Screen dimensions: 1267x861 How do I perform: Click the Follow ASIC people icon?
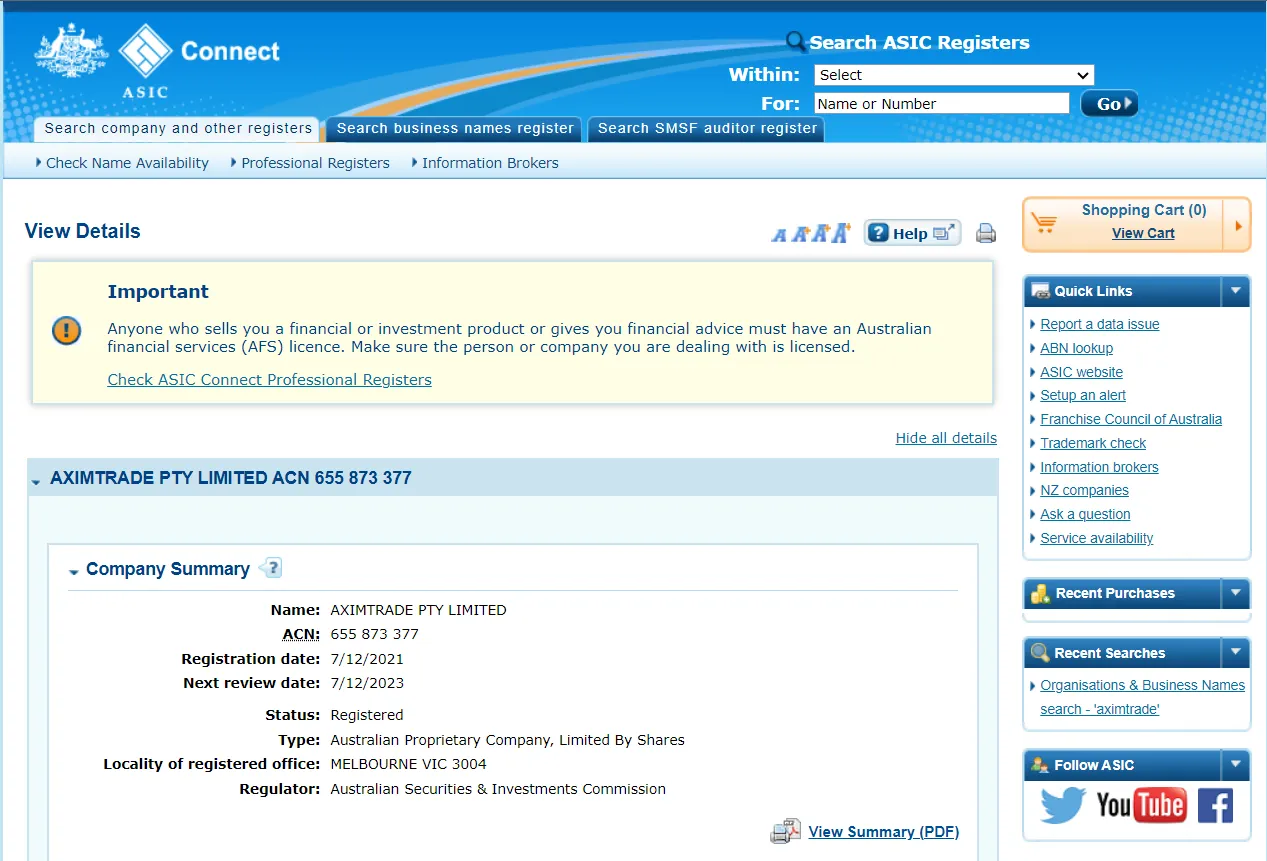pos(1040,765)
